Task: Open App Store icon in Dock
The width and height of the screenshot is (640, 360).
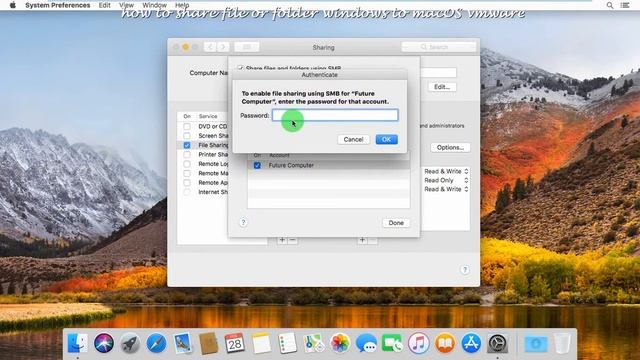Action: pos(471,343)
